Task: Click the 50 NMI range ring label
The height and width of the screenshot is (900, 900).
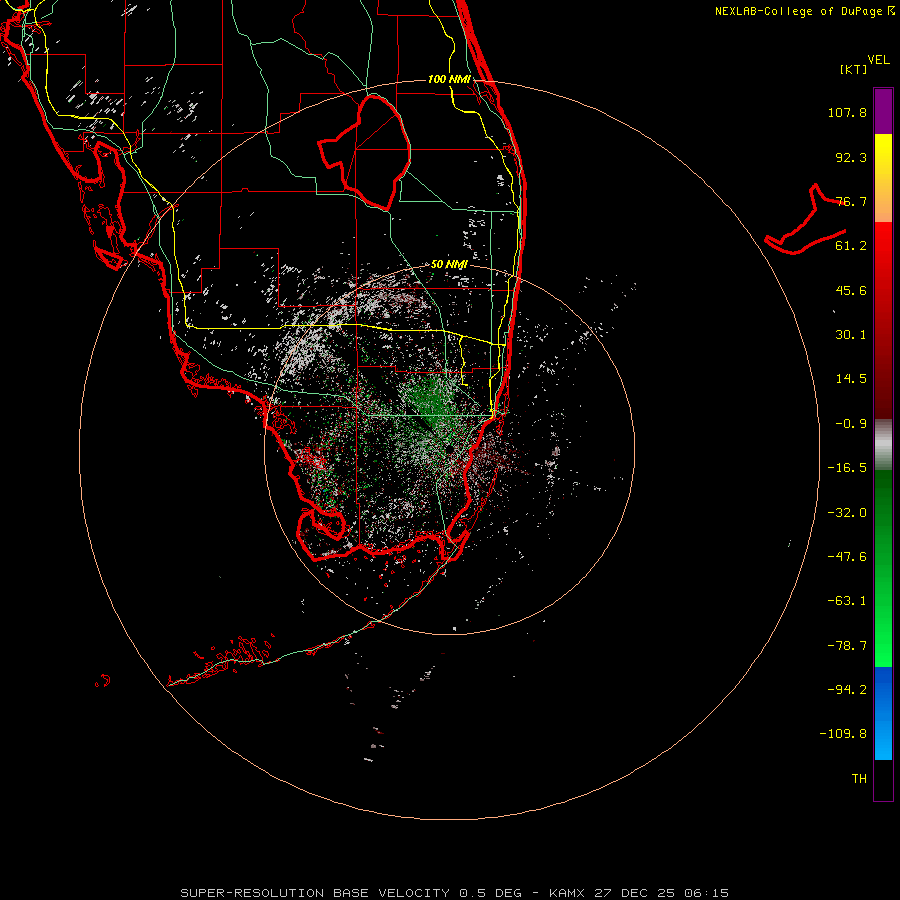Action: 449,265
